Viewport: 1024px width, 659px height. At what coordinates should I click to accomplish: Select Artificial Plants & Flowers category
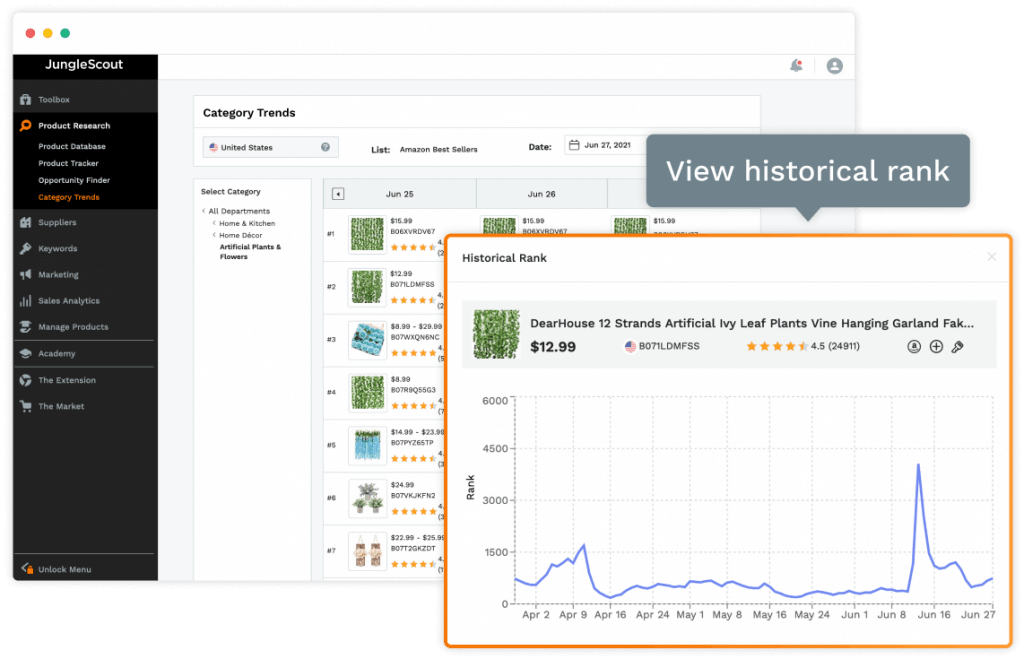point(249,251)
